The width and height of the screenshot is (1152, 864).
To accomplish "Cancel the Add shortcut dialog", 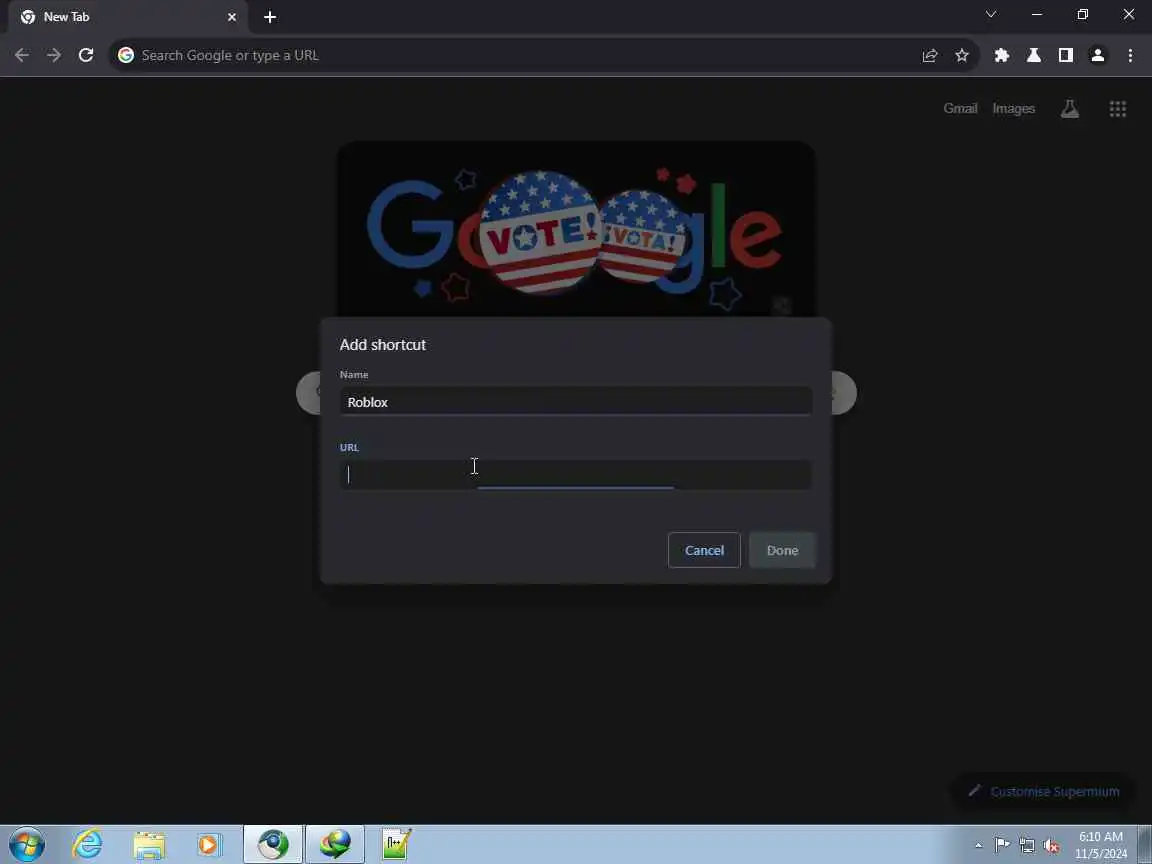I will coord(704,550).
